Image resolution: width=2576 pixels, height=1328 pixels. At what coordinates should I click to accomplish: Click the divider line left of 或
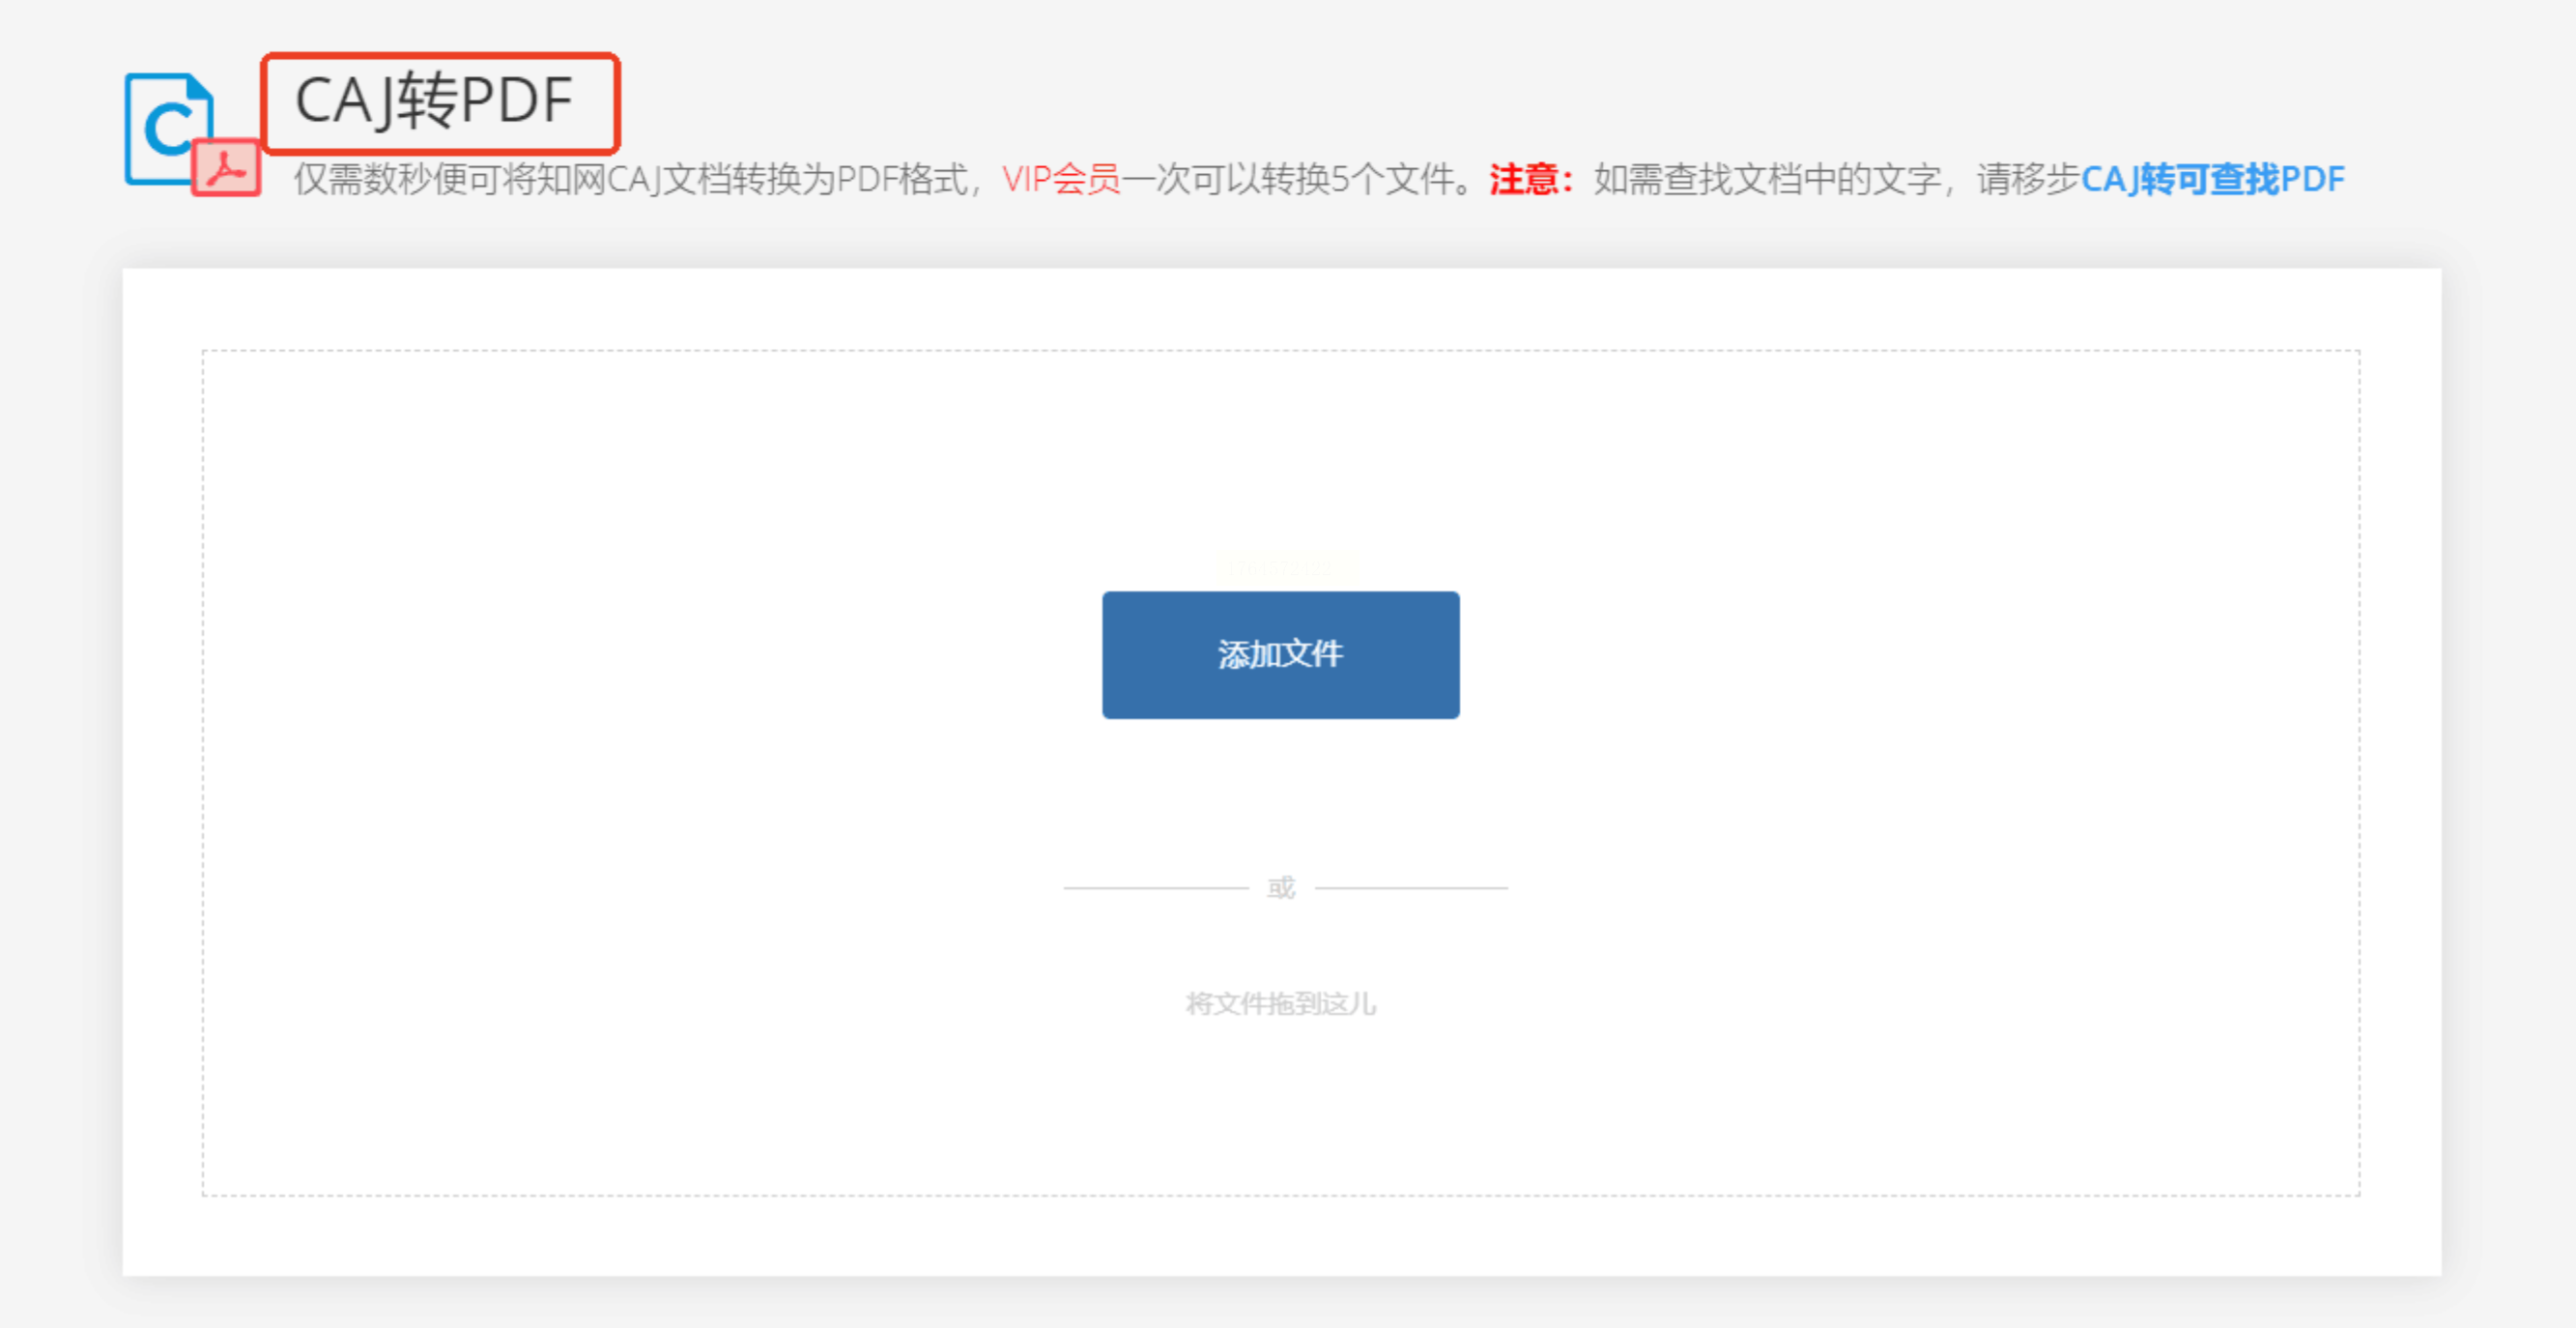(1155, 887)
